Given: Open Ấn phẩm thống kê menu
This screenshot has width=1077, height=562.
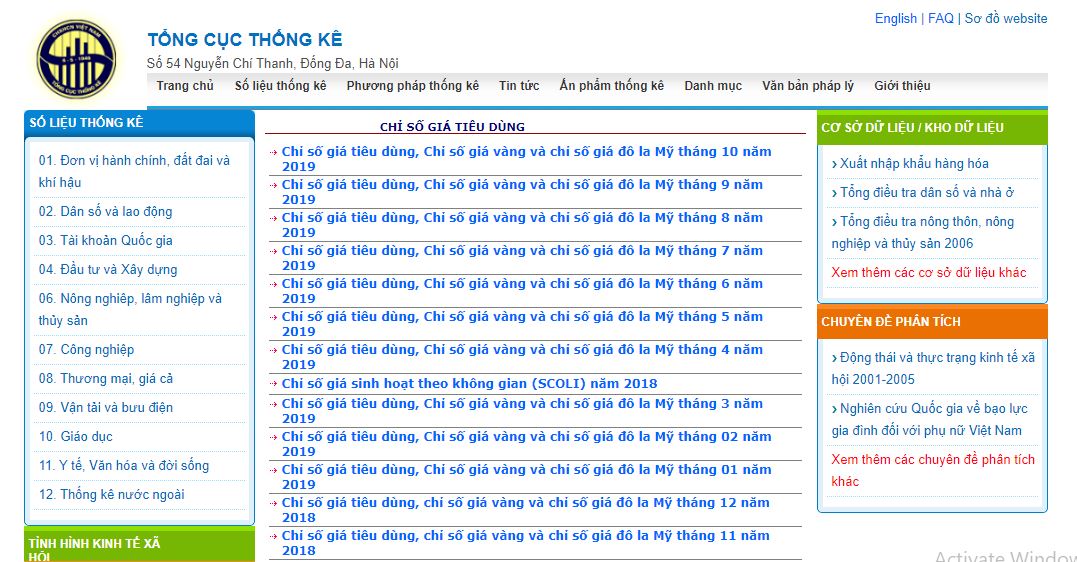Looking at the screenshot, I should [611, 86].
